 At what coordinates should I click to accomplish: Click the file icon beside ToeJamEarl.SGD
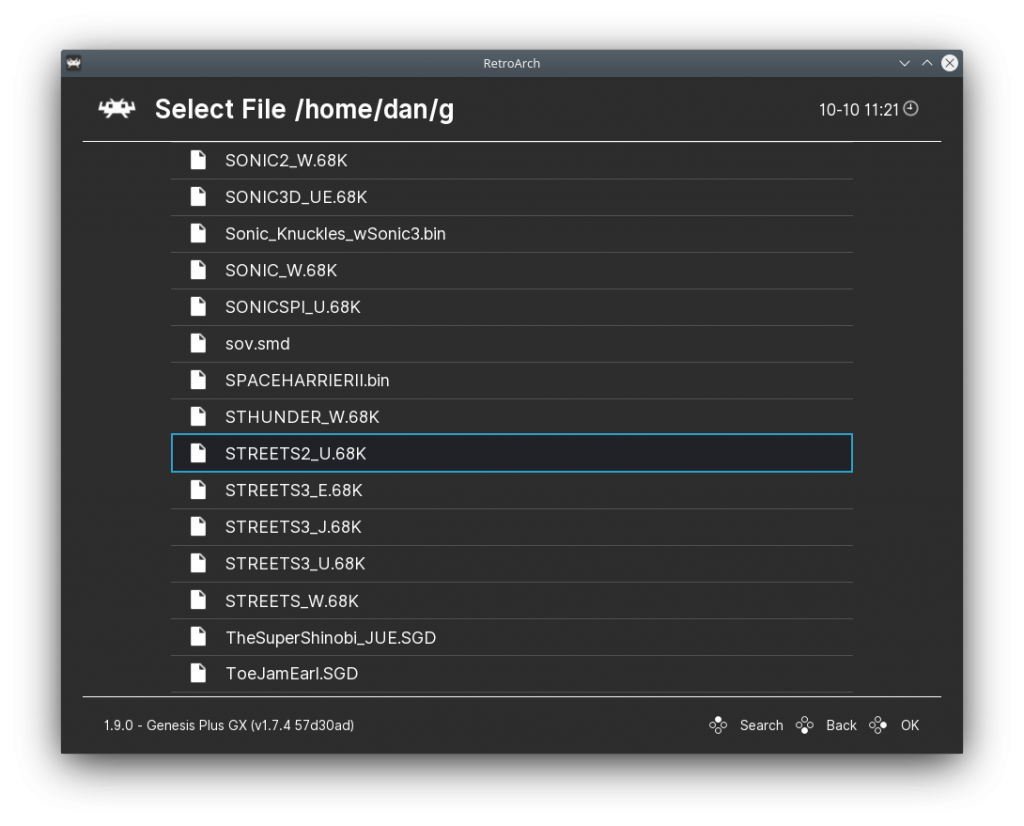(x=198, y=673)
